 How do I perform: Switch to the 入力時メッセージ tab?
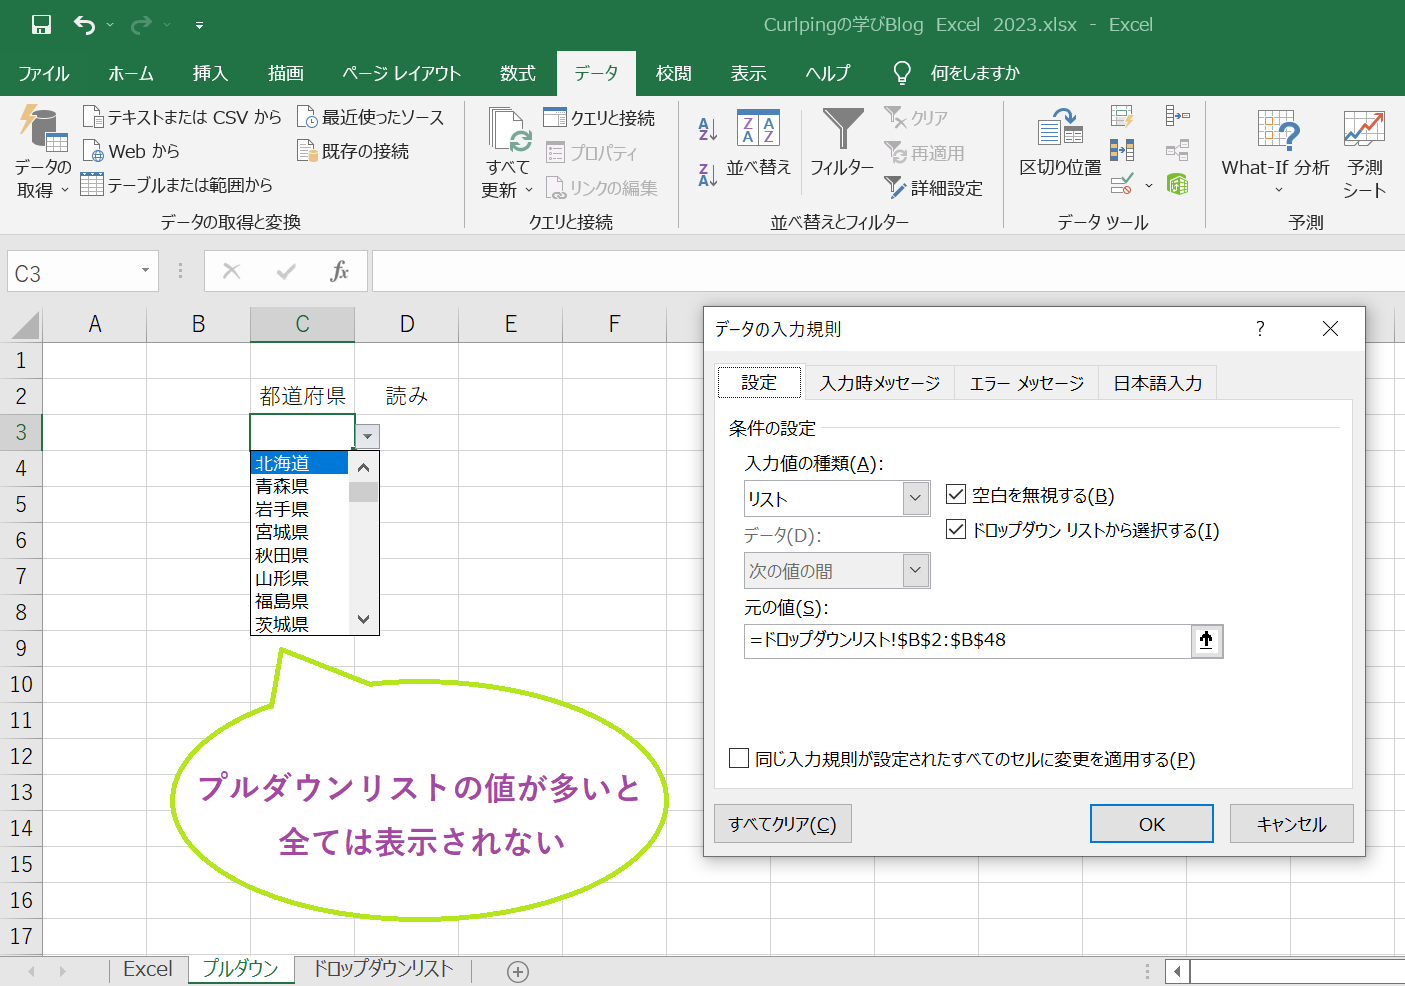[x=878, y=382]
